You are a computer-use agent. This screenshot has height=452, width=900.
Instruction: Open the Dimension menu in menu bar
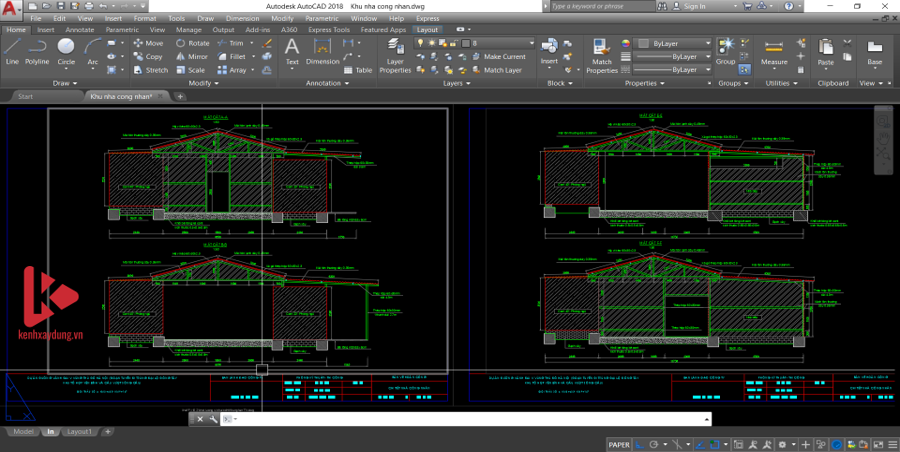[241, 18]
